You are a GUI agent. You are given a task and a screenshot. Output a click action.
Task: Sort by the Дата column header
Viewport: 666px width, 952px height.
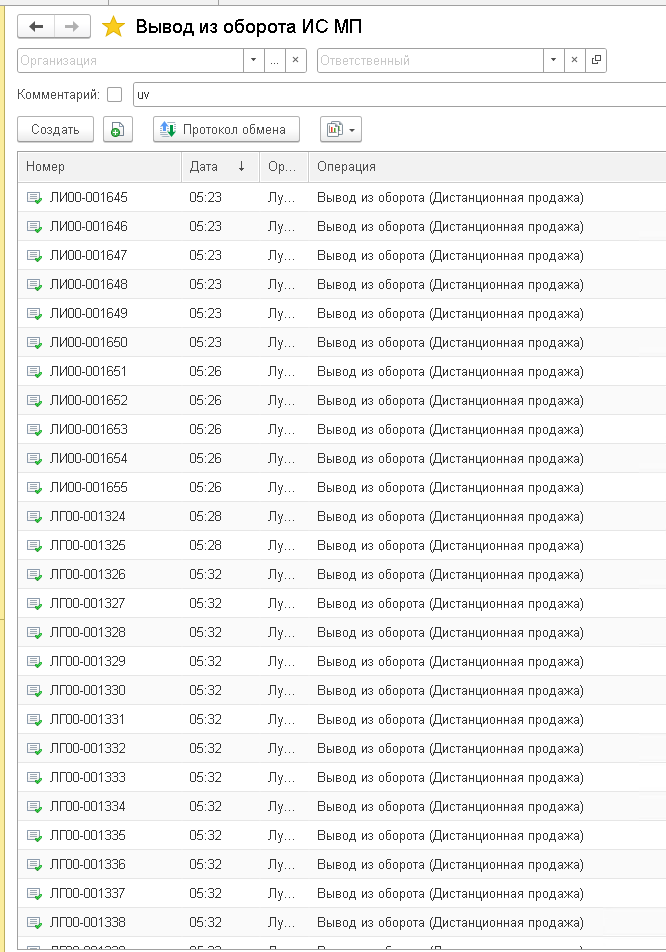(x=220, y=166)
